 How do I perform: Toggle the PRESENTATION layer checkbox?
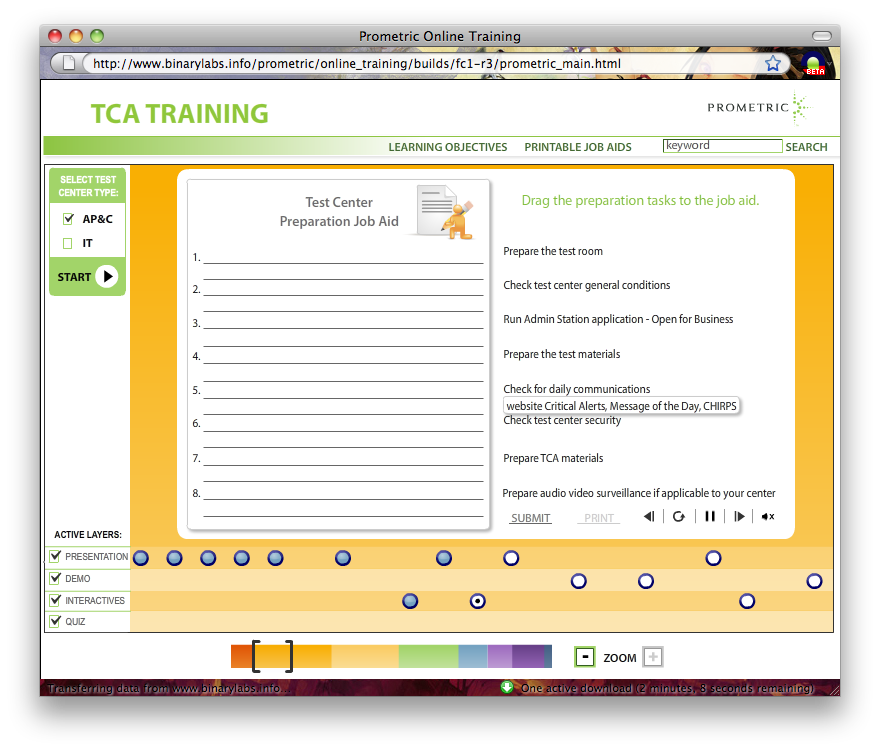point(56,556)
